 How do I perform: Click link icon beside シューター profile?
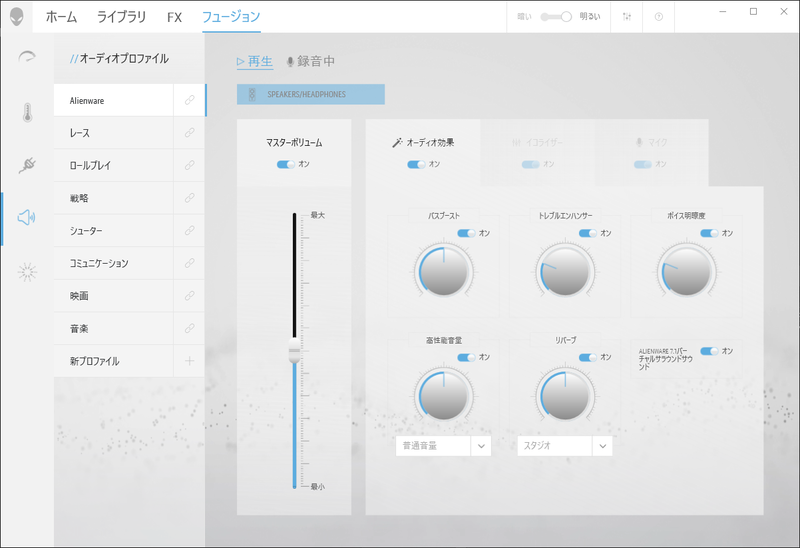click(189, 230)
